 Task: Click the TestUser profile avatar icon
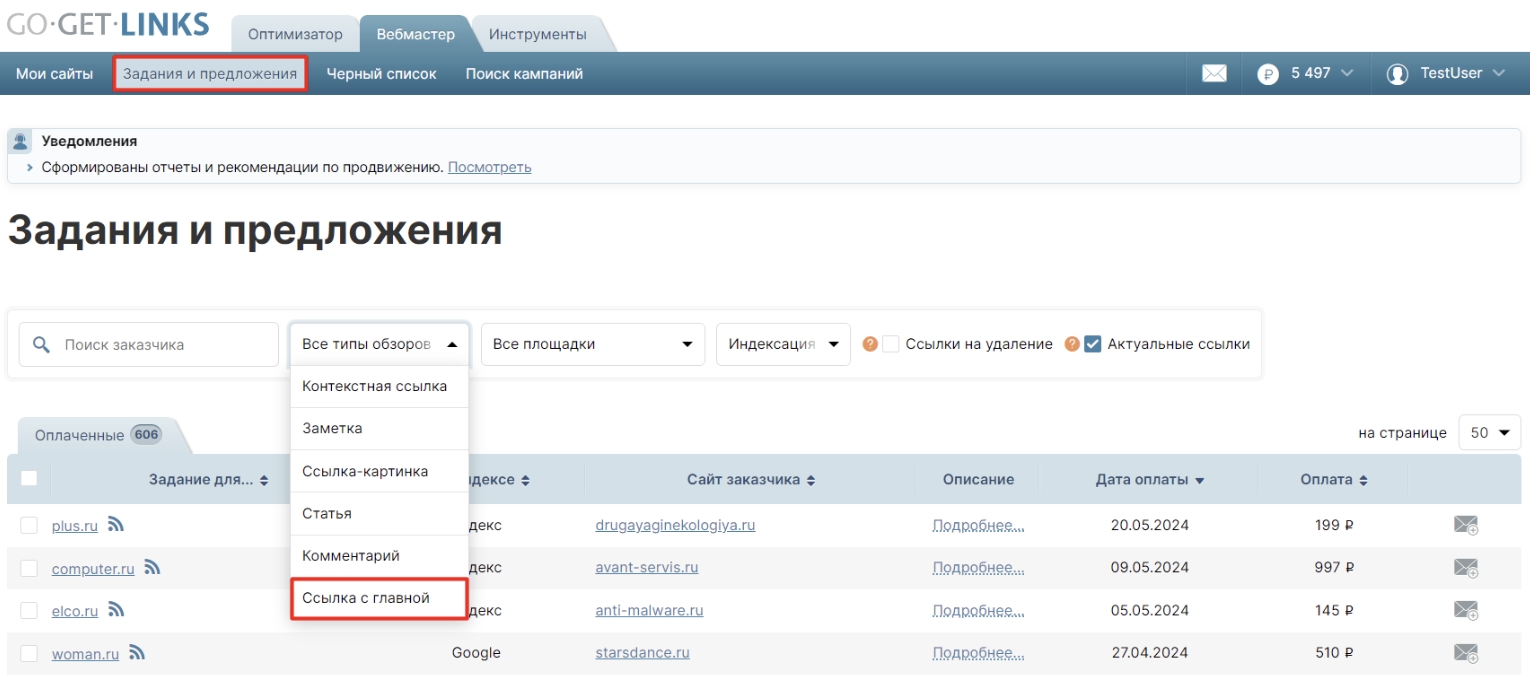[1397, 74]
